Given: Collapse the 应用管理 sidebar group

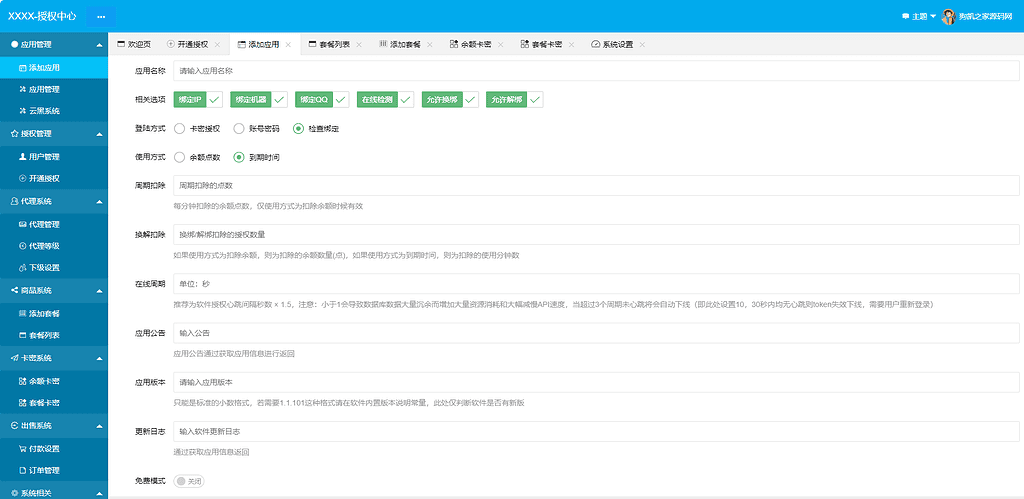Looking at the screenshot, I should pyautogui.click(x=99, y=45).
